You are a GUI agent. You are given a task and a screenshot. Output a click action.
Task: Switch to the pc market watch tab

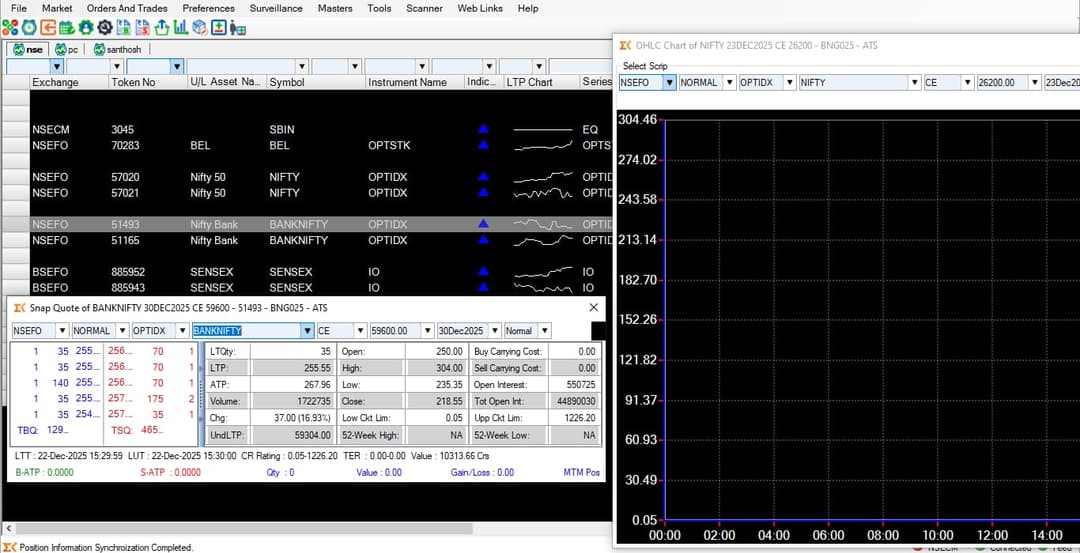coord(67,50)
